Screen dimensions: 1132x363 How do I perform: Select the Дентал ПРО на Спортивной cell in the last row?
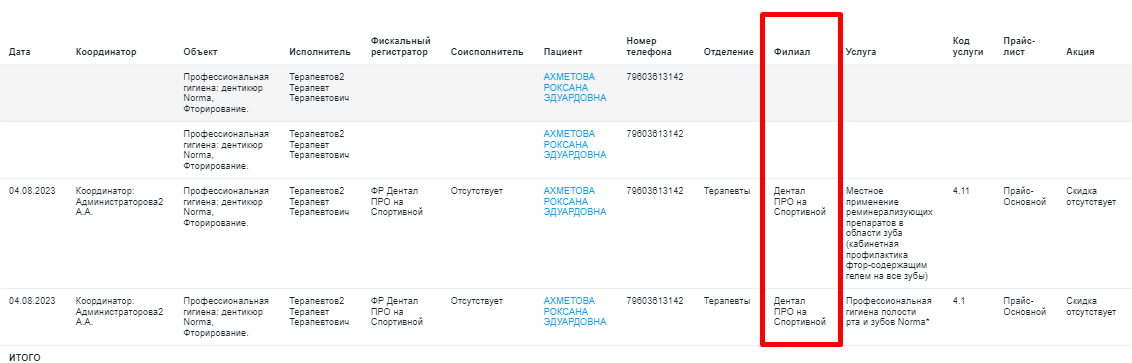coord(799,311)
